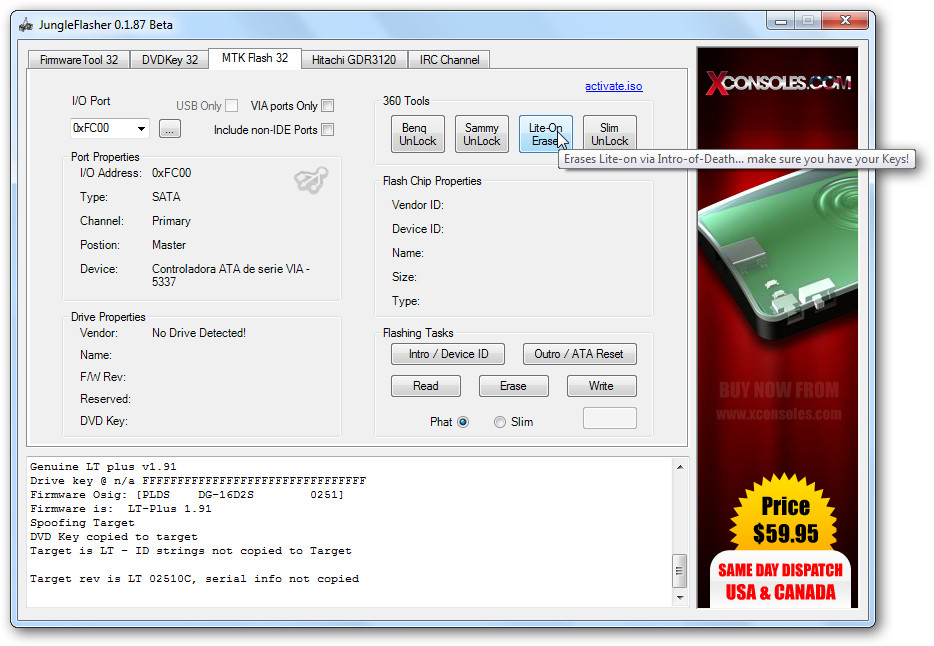This screenshot has height=646, width=934.
Task: Click the Lite-On Erase button
Action: [546, 134]
